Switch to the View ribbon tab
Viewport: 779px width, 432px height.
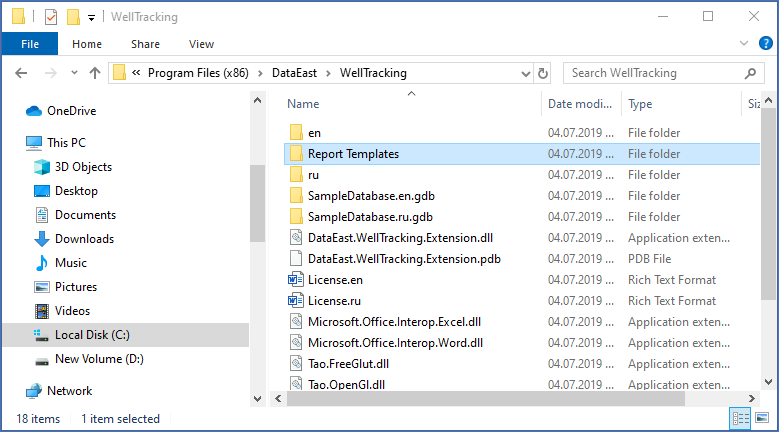point(201,44)
